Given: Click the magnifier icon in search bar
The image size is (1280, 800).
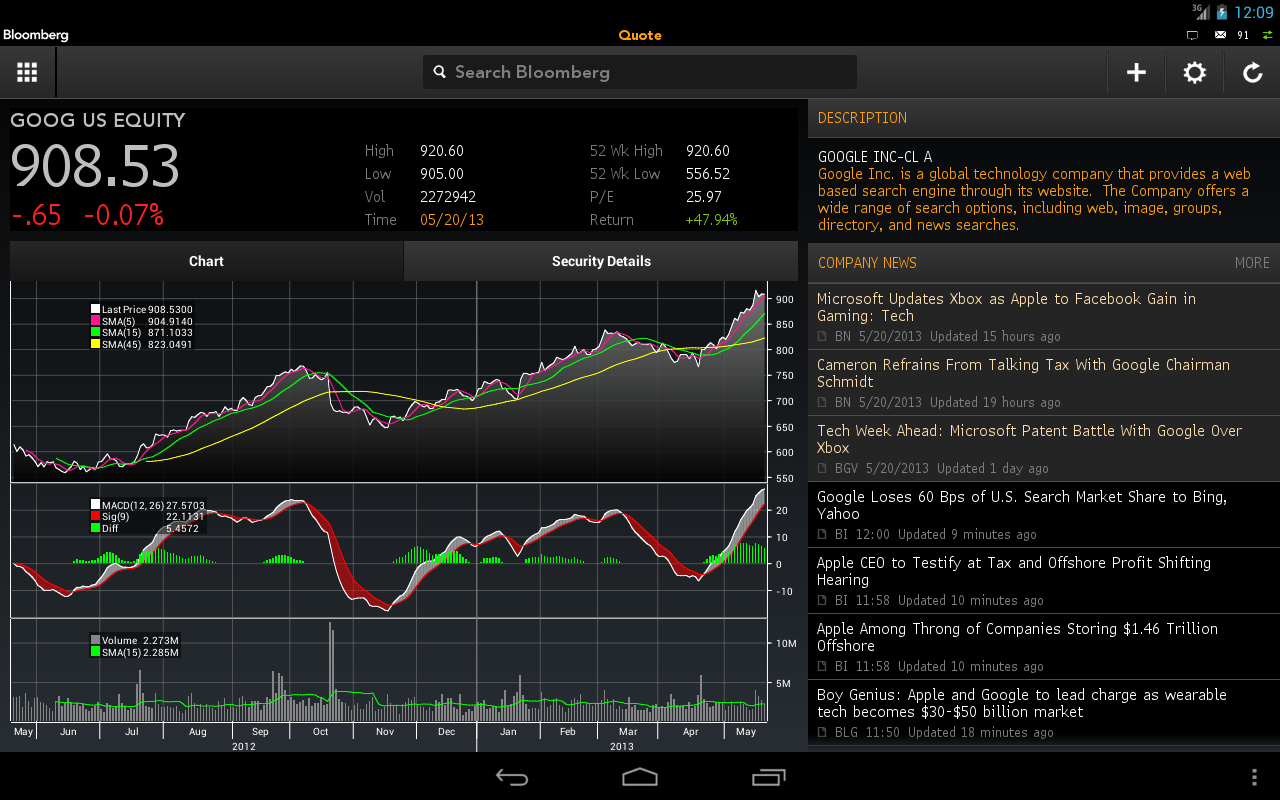Looking at the screenshot, I should [x=439, y=72].
